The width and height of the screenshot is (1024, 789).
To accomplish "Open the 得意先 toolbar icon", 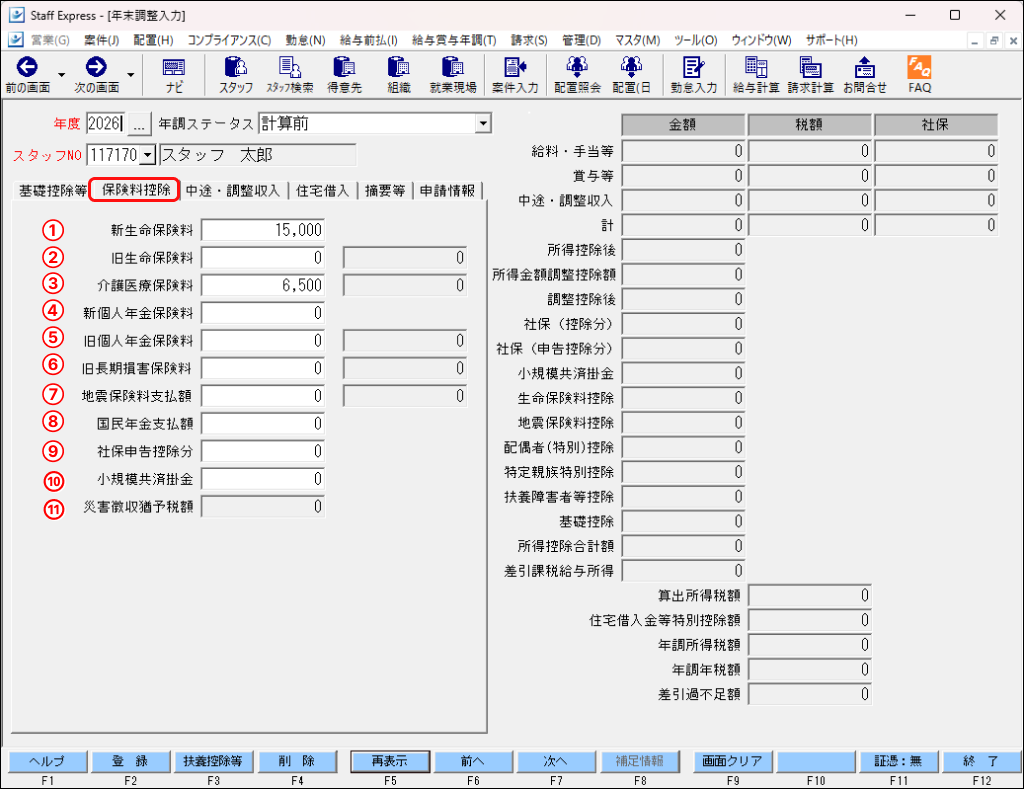I will [344, 74].
